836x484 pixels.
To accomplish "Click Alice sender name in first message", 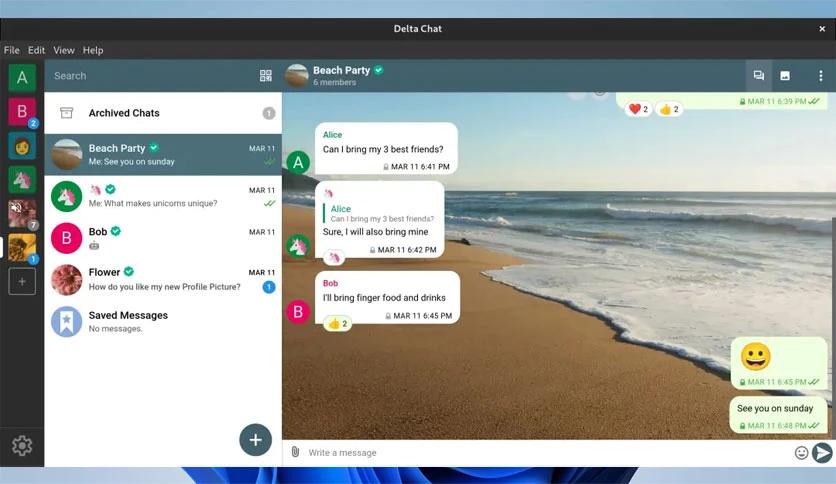I will [x=332, y=135].
